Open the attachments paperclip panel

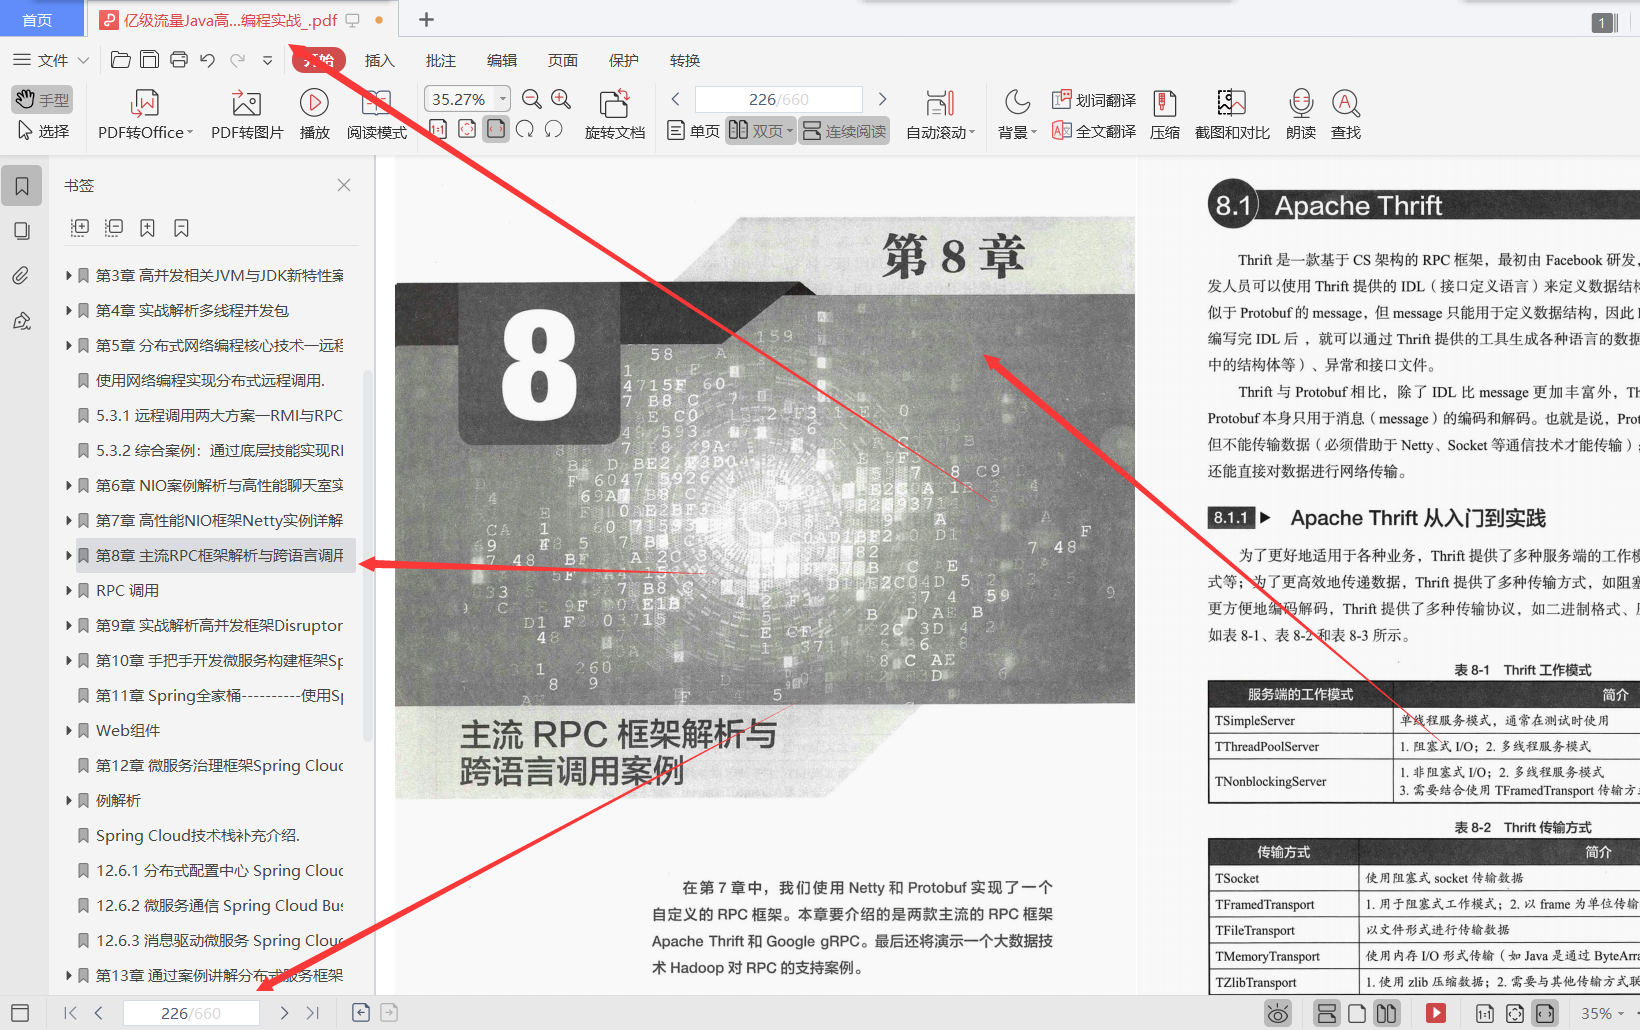[22, 276]
